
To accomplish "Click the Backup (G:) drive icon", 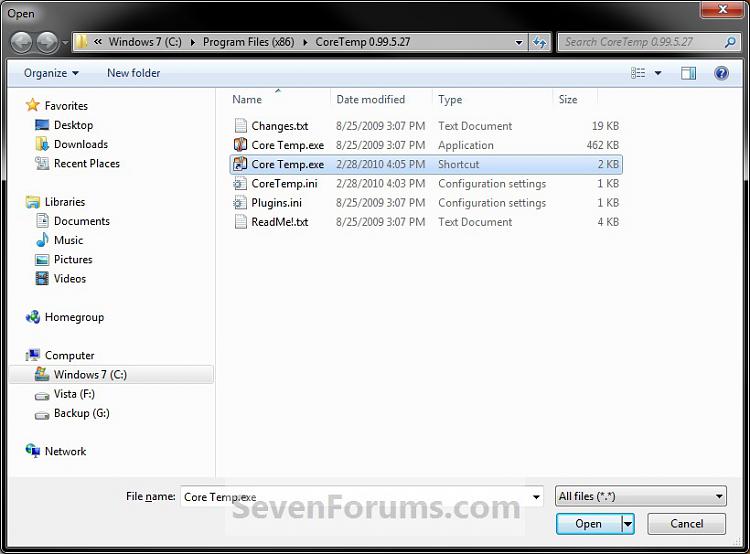I will click(x=42, y=415).
